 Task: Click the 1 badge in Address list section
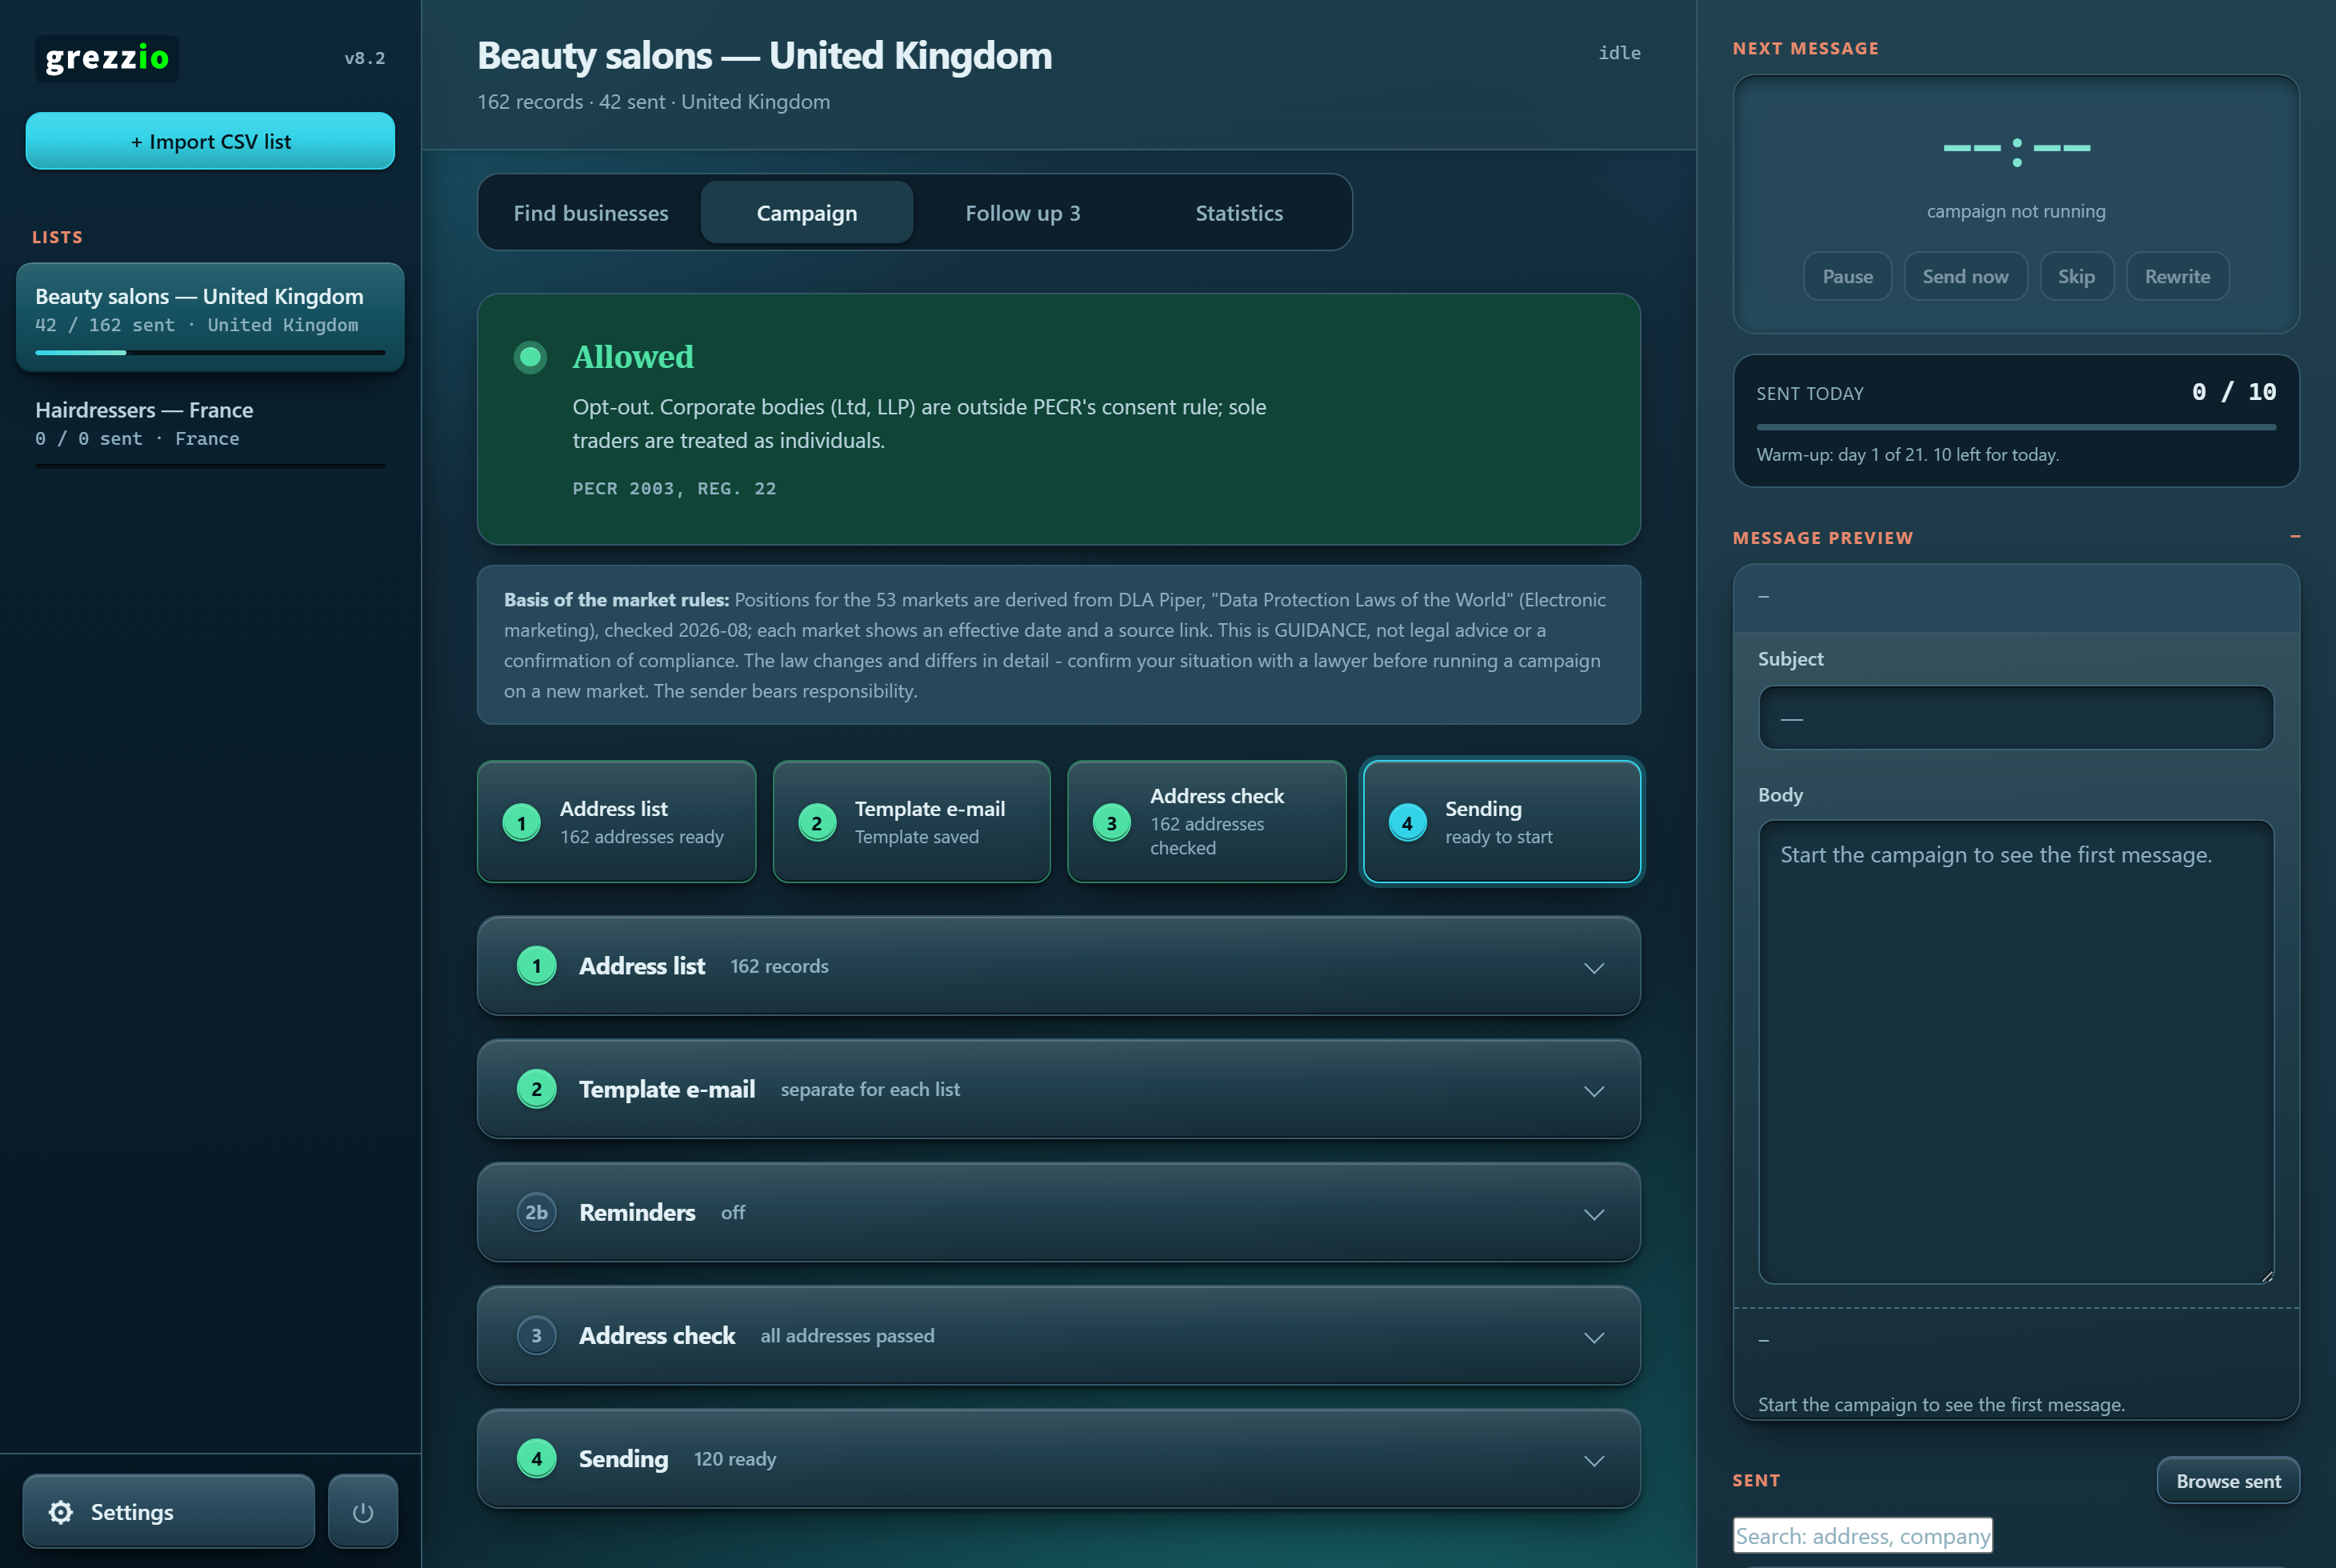tap(537, 966)
